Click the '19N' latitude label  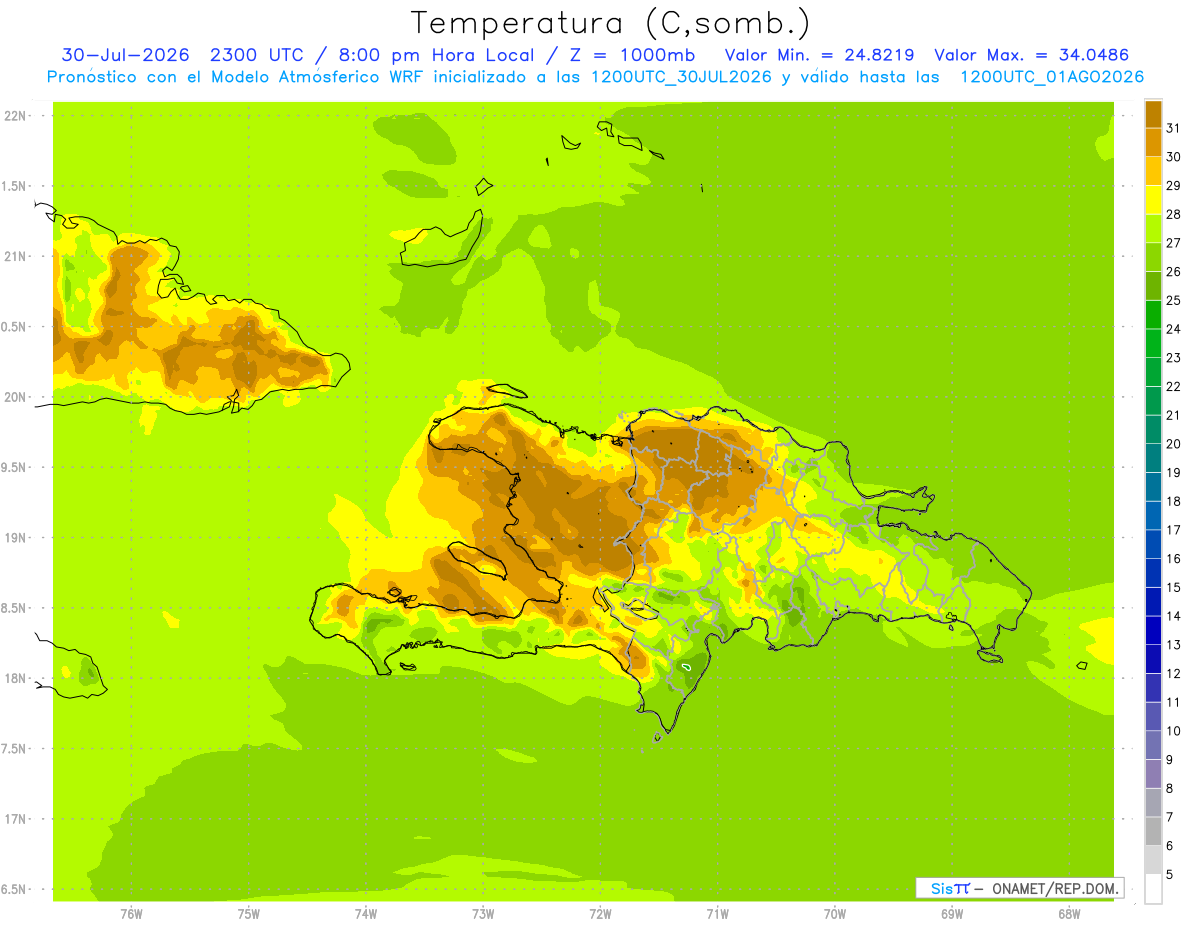click(x=14, y=538)
